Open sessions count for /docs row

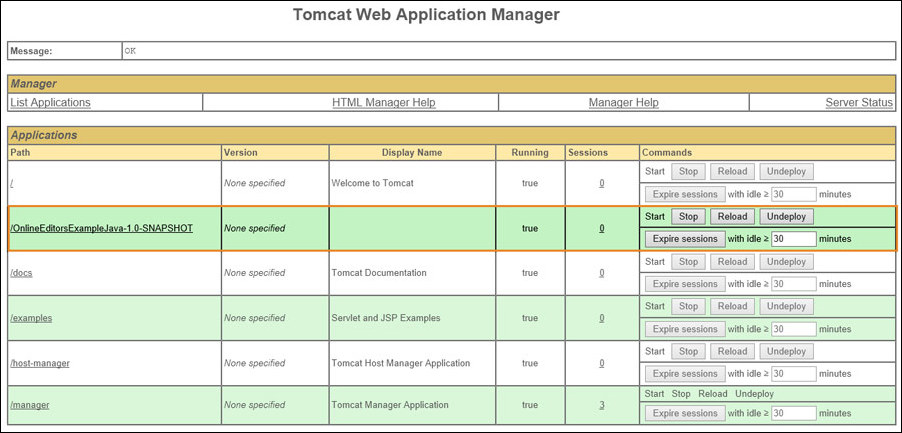click(x=602, y=273)
